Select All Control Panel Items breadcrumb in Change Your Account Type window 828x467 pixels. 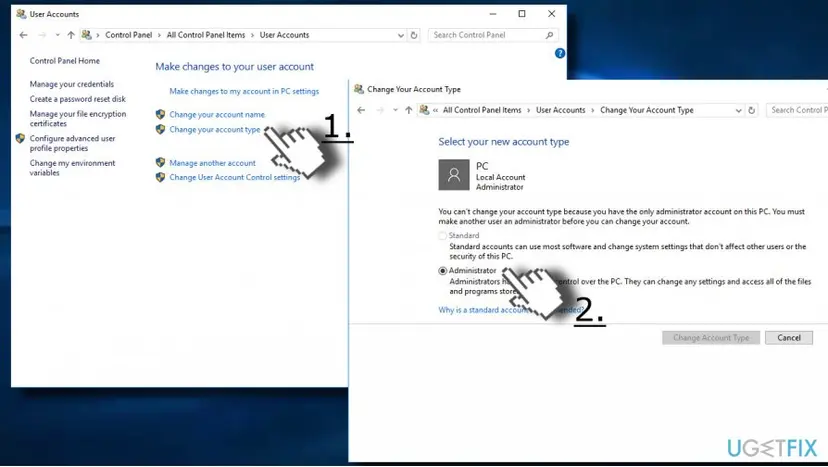(x=482, y=110)
